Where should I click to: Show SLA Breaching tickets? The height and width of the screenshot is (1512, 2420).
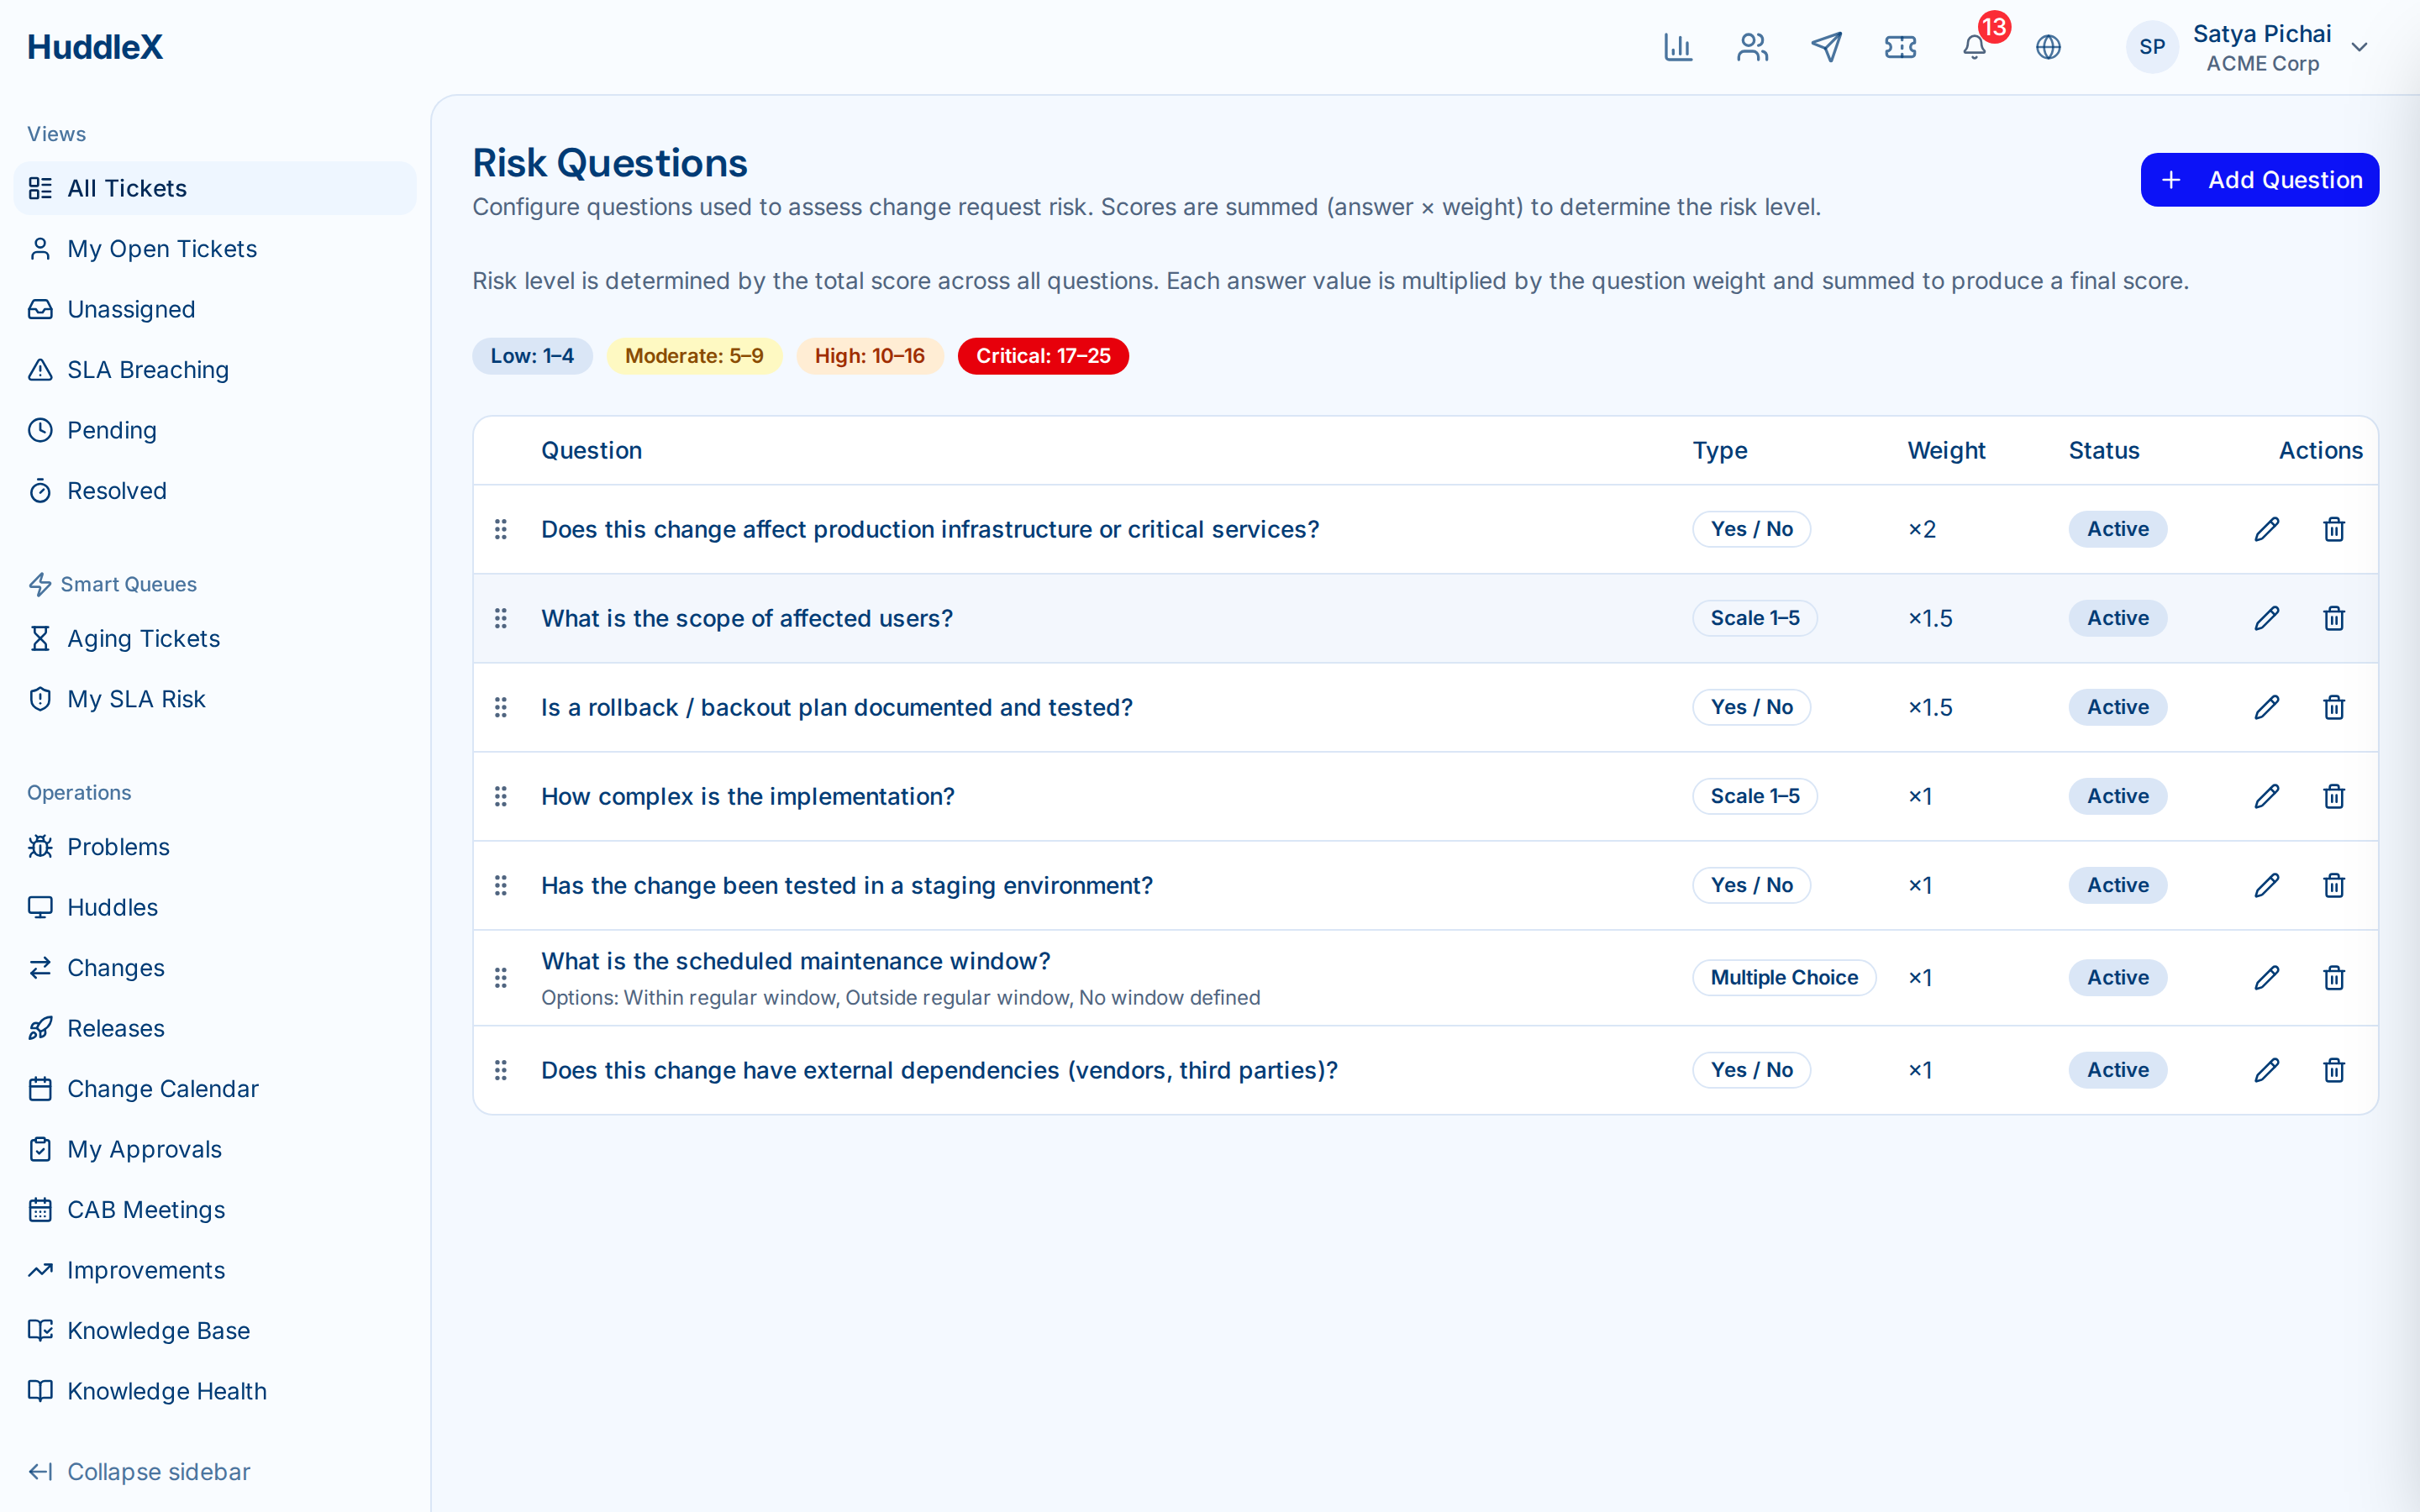pos(215,370)
